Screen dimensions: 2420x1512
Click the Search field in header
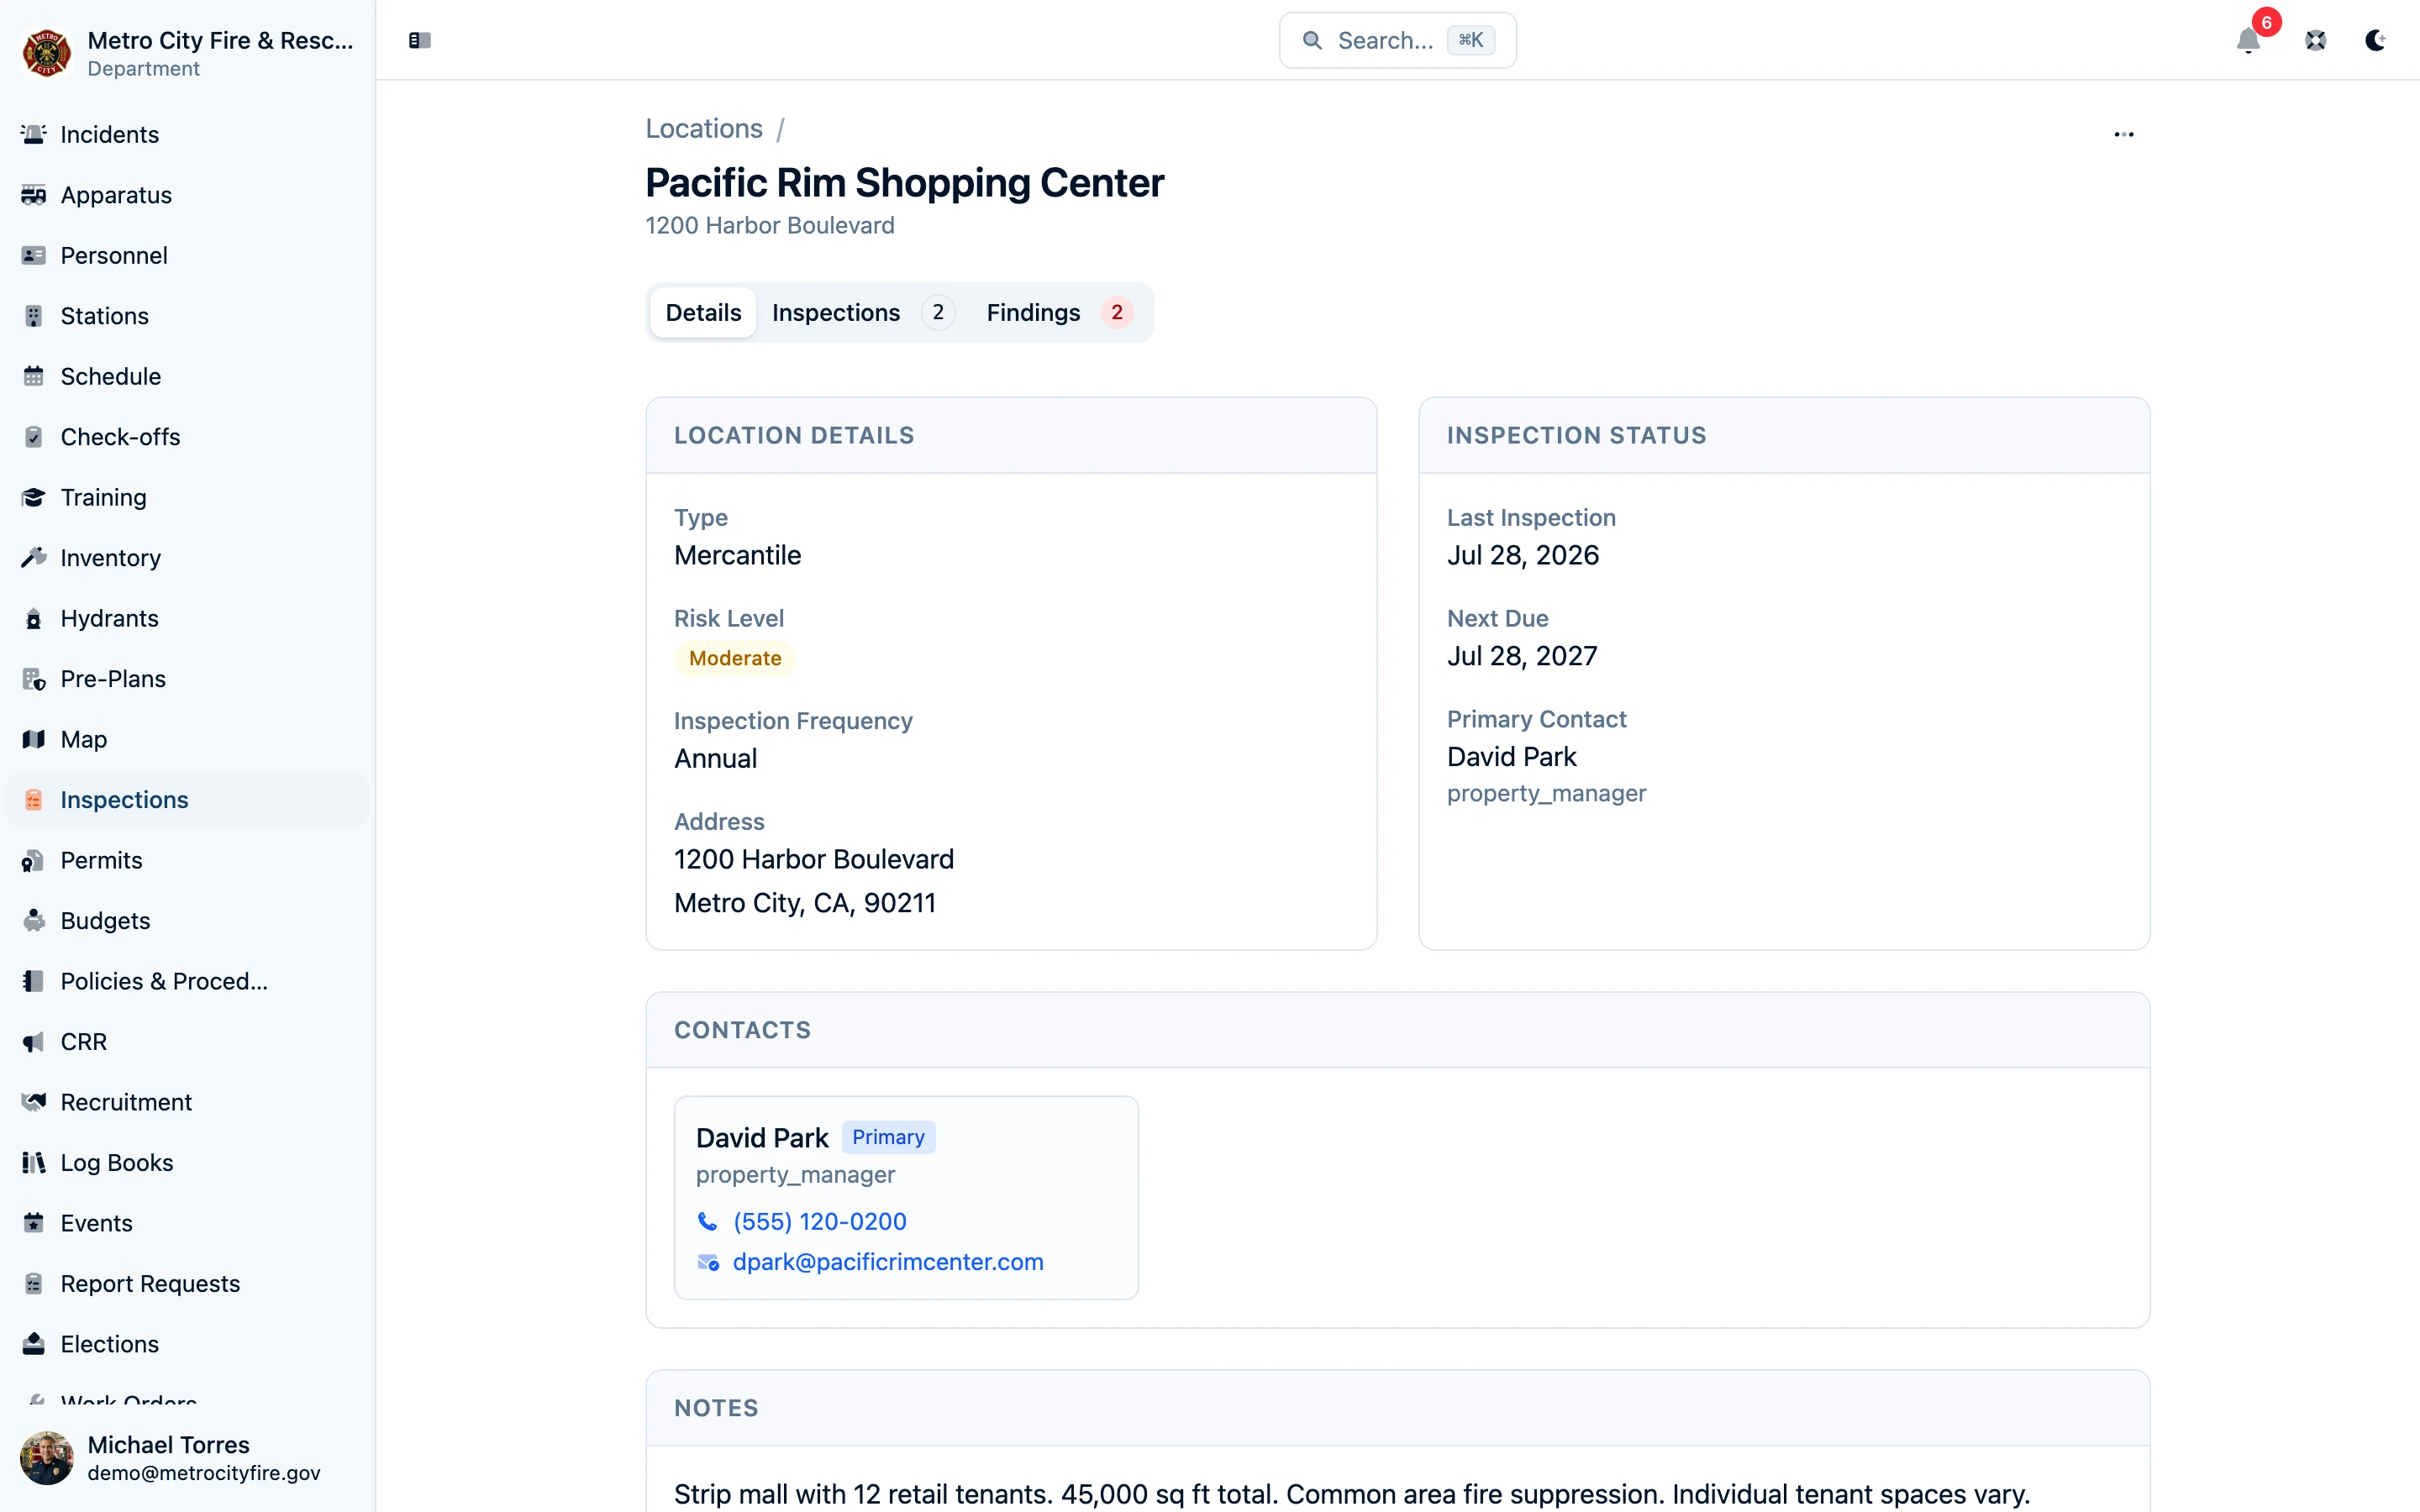click(1397, 40)
